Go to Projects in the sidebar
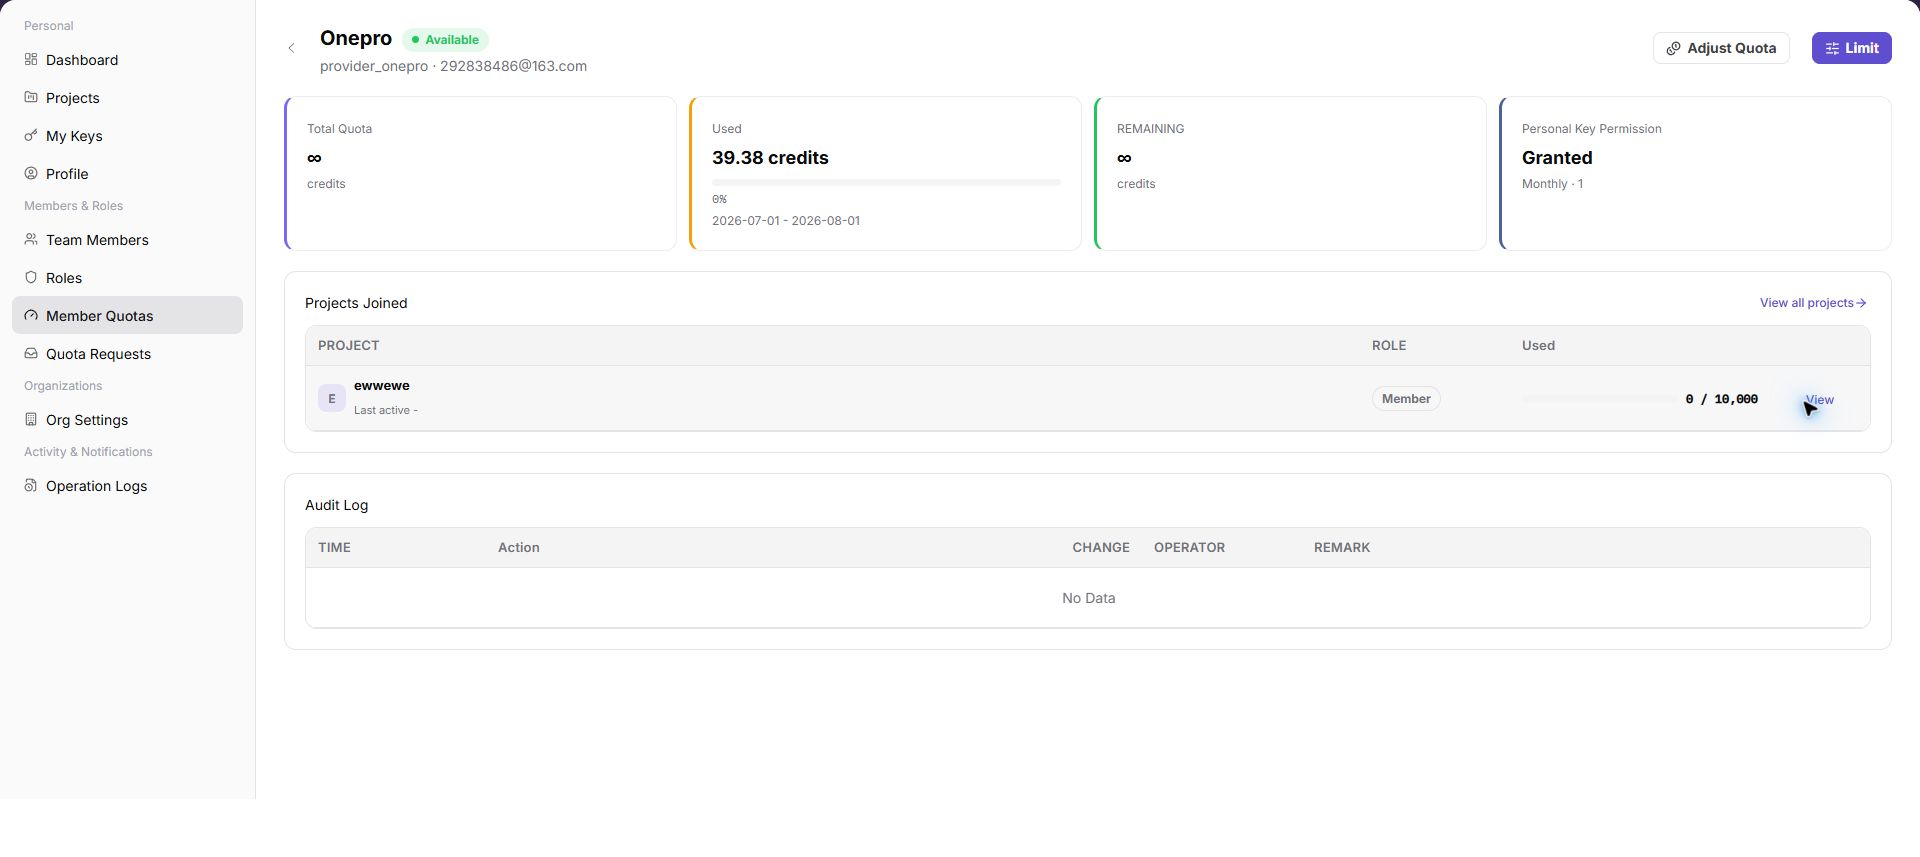The width and height of the screenshot is (1920, 857). [x=127, y=98]
